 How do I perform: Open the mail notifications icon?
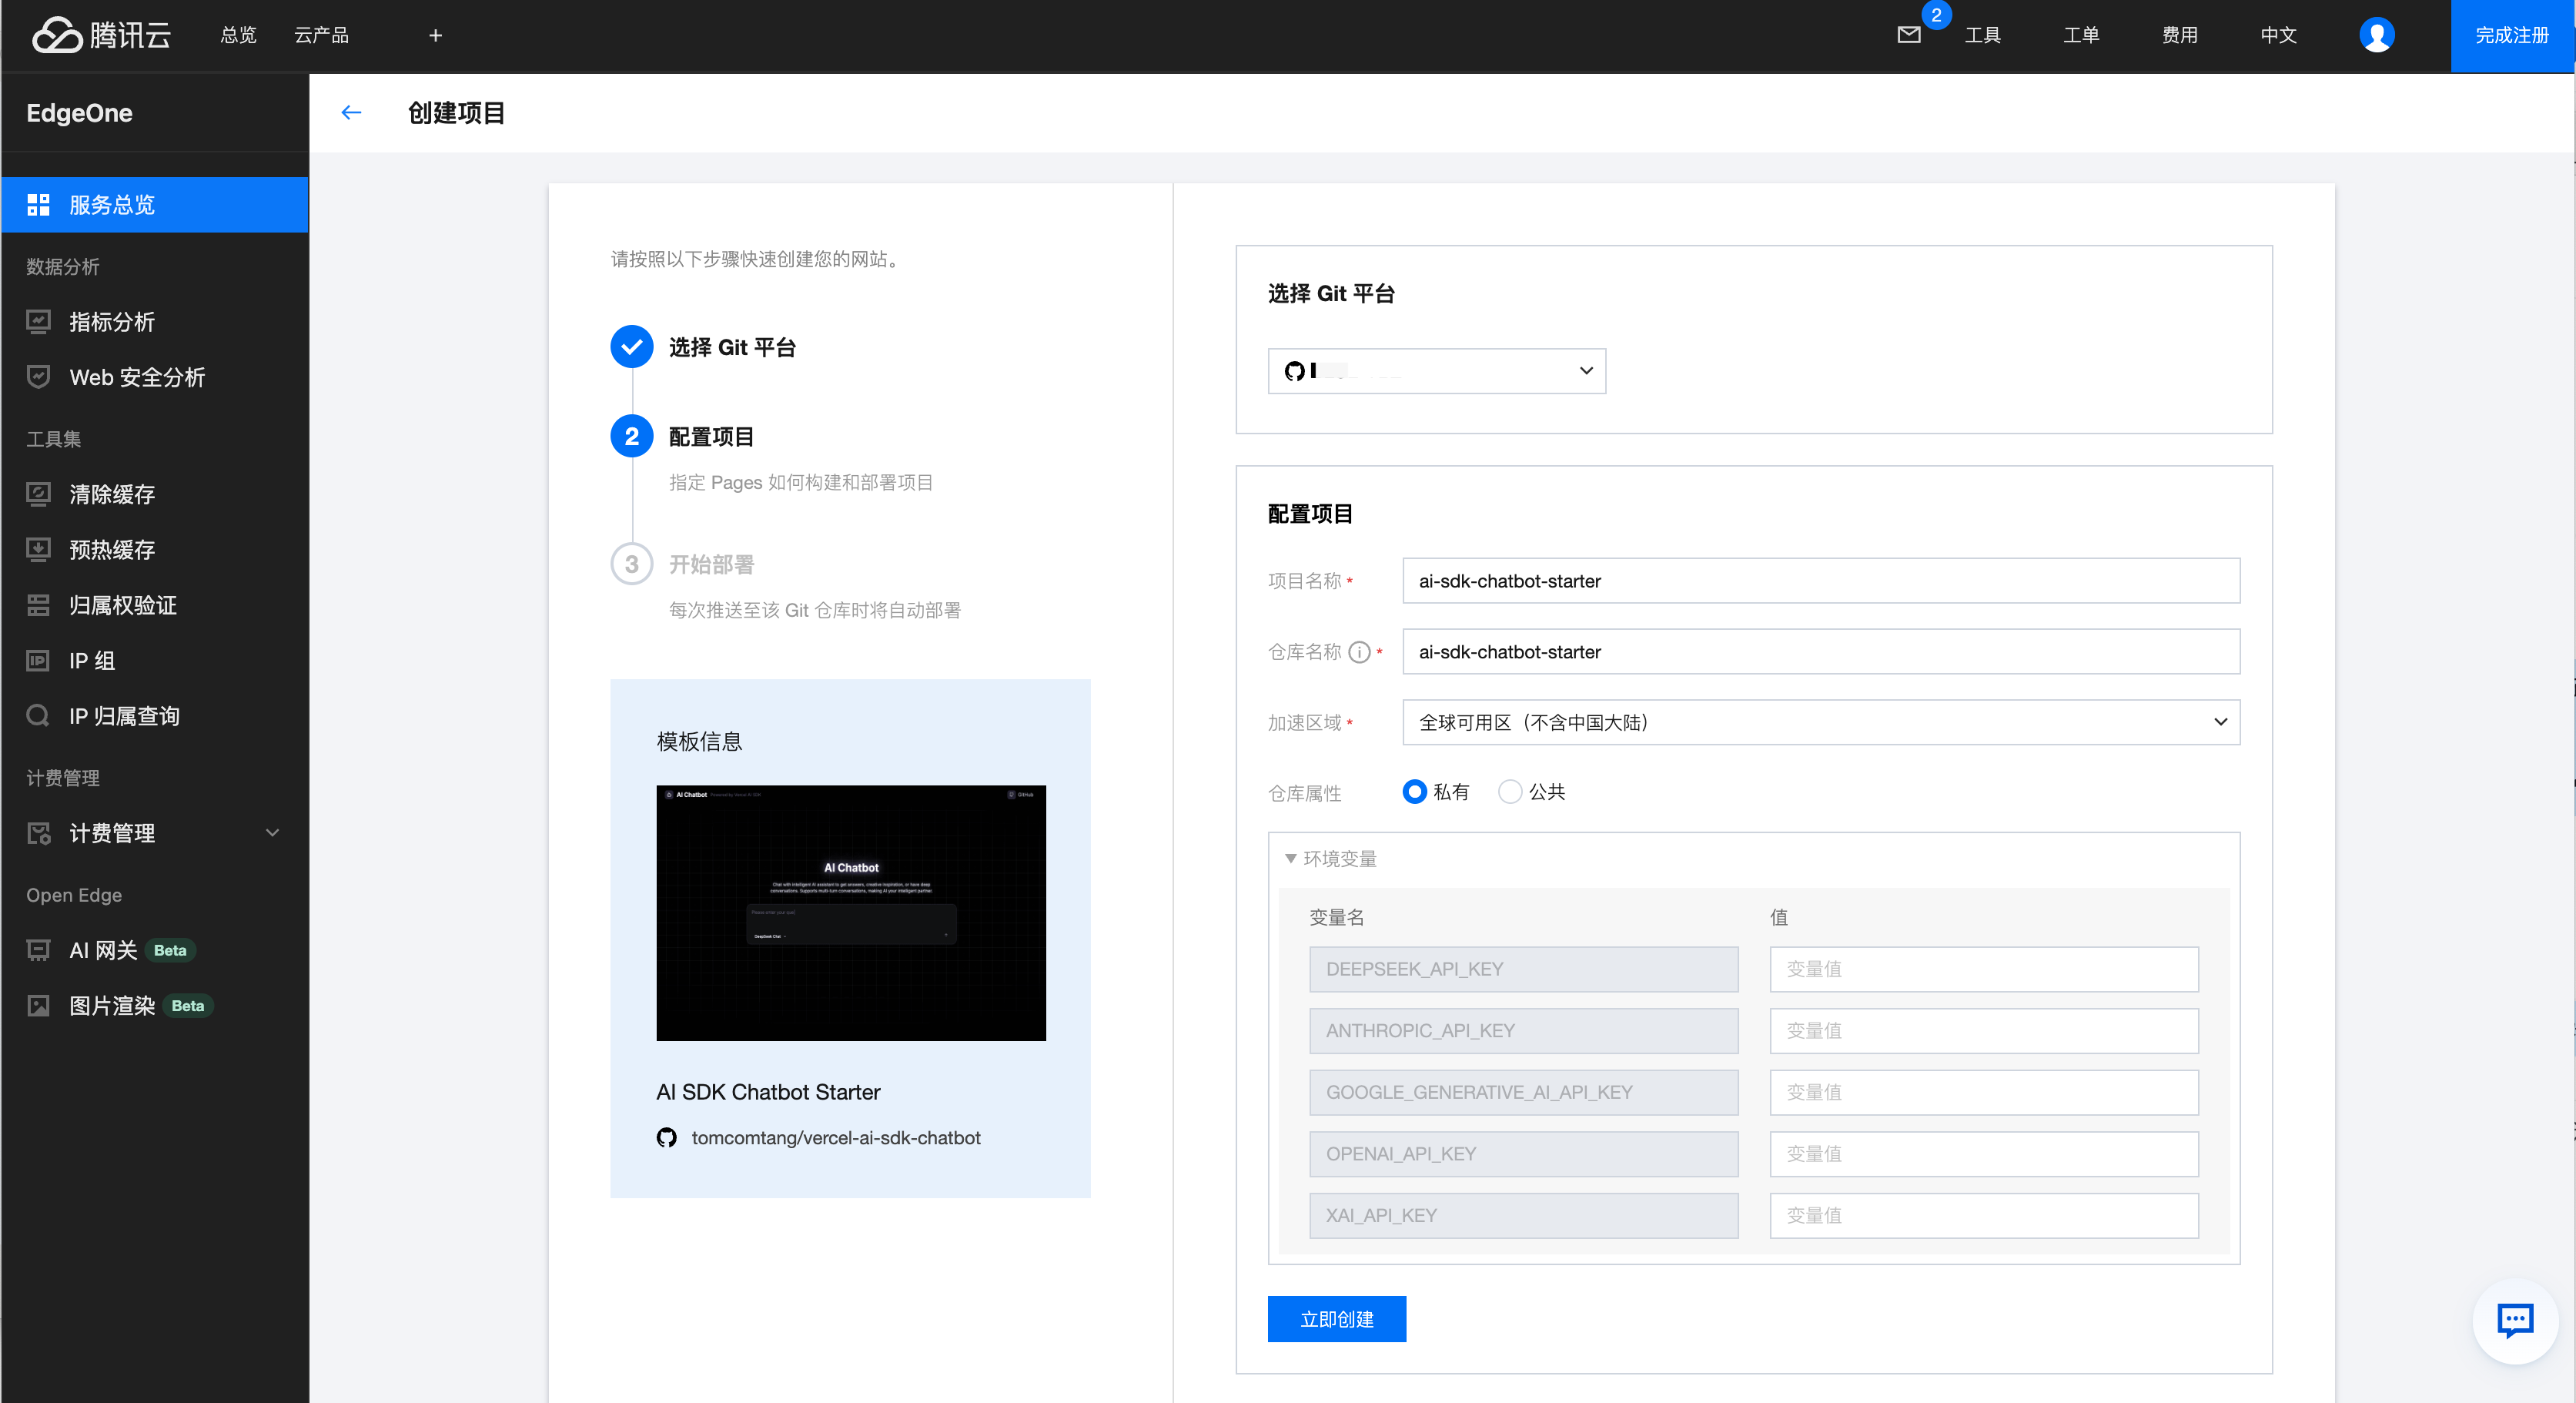[x=1908, y=35]
